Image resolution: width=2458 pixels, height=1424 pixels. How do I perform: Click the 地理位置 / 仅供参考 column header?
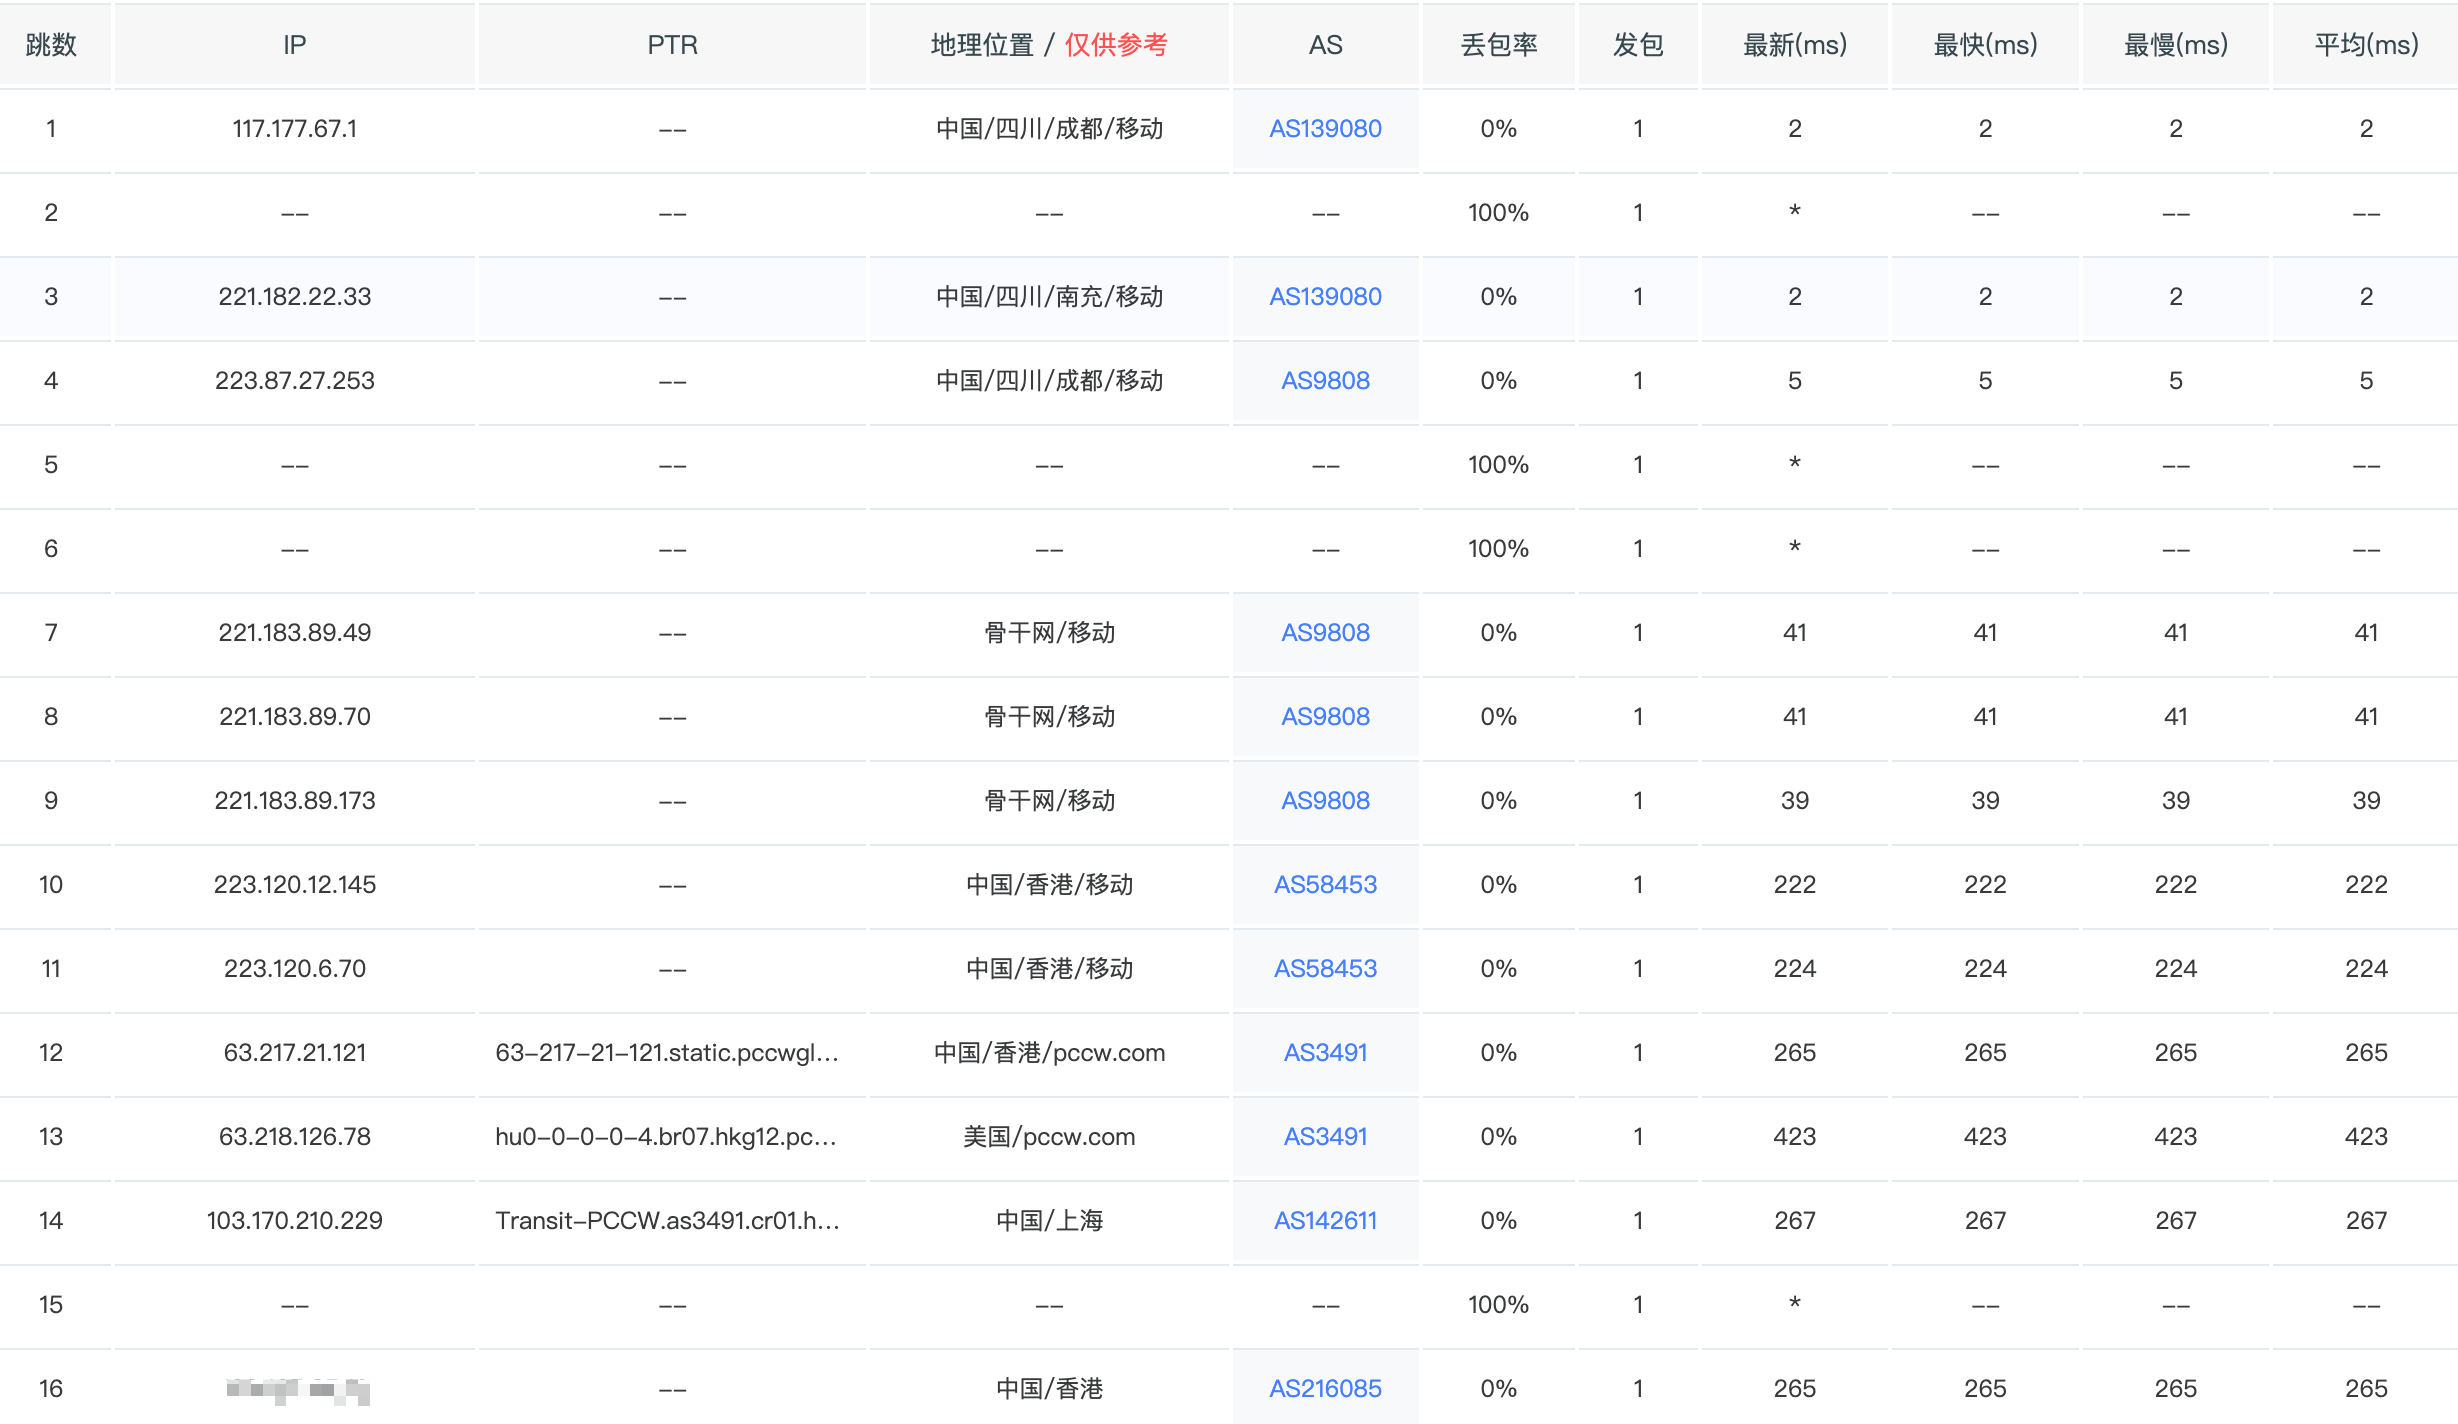(1049, 45)
